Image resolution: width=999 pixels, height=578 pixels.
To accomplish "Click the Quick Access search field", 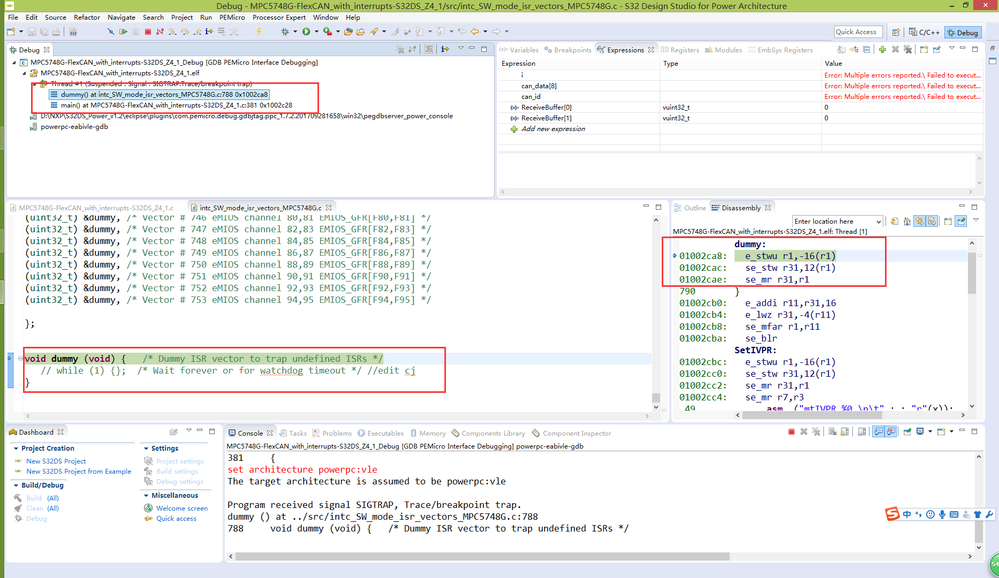I will (858, 32).
